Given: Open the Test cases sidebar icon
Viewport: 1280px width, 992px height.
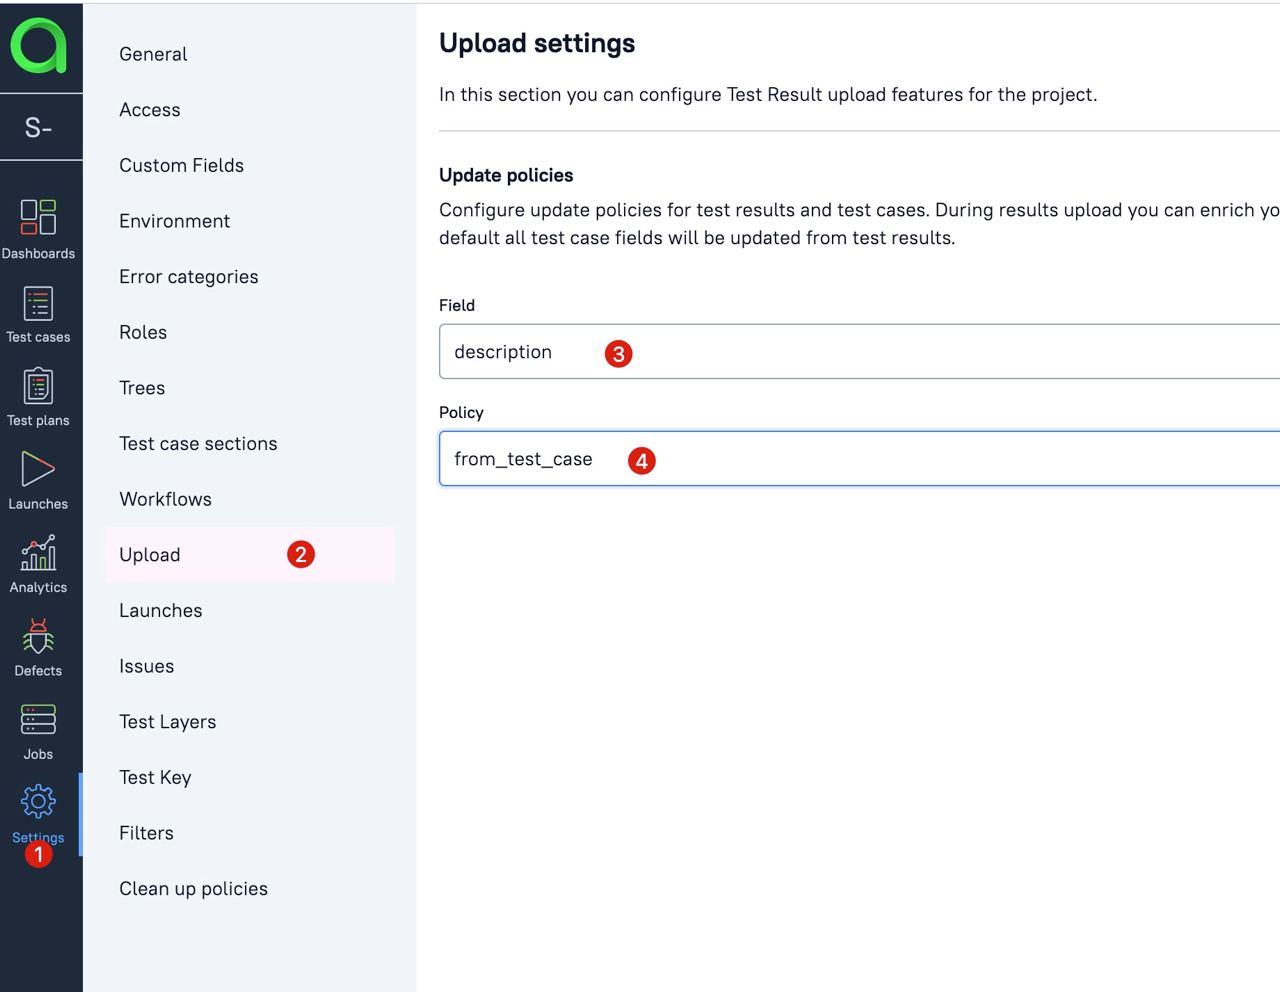Looking at the screenshot, I should 38,303.
